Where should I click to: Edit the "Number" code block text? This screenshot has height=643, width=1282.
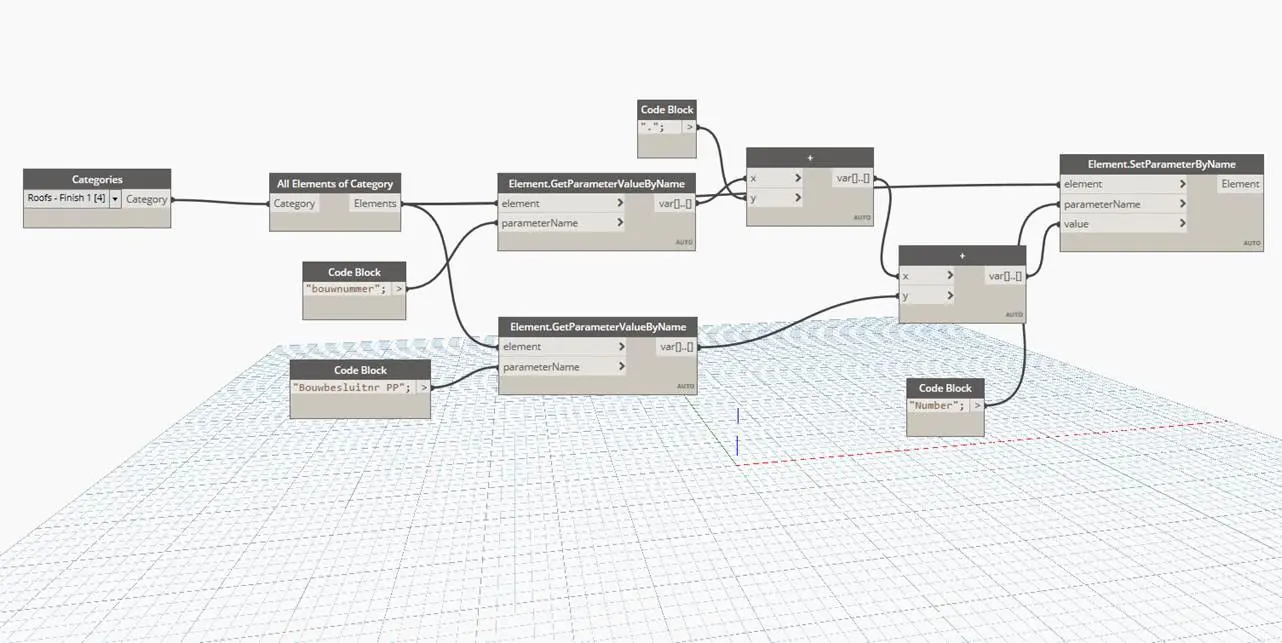[x=938, y=405]
